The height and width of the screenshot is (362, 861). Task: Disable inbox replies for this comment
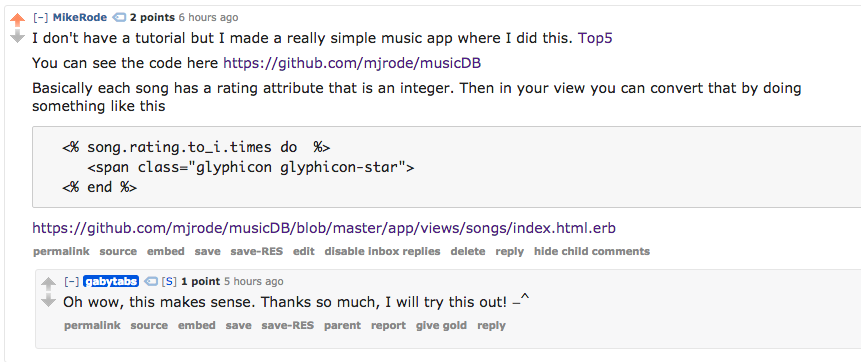pos(382,252)
